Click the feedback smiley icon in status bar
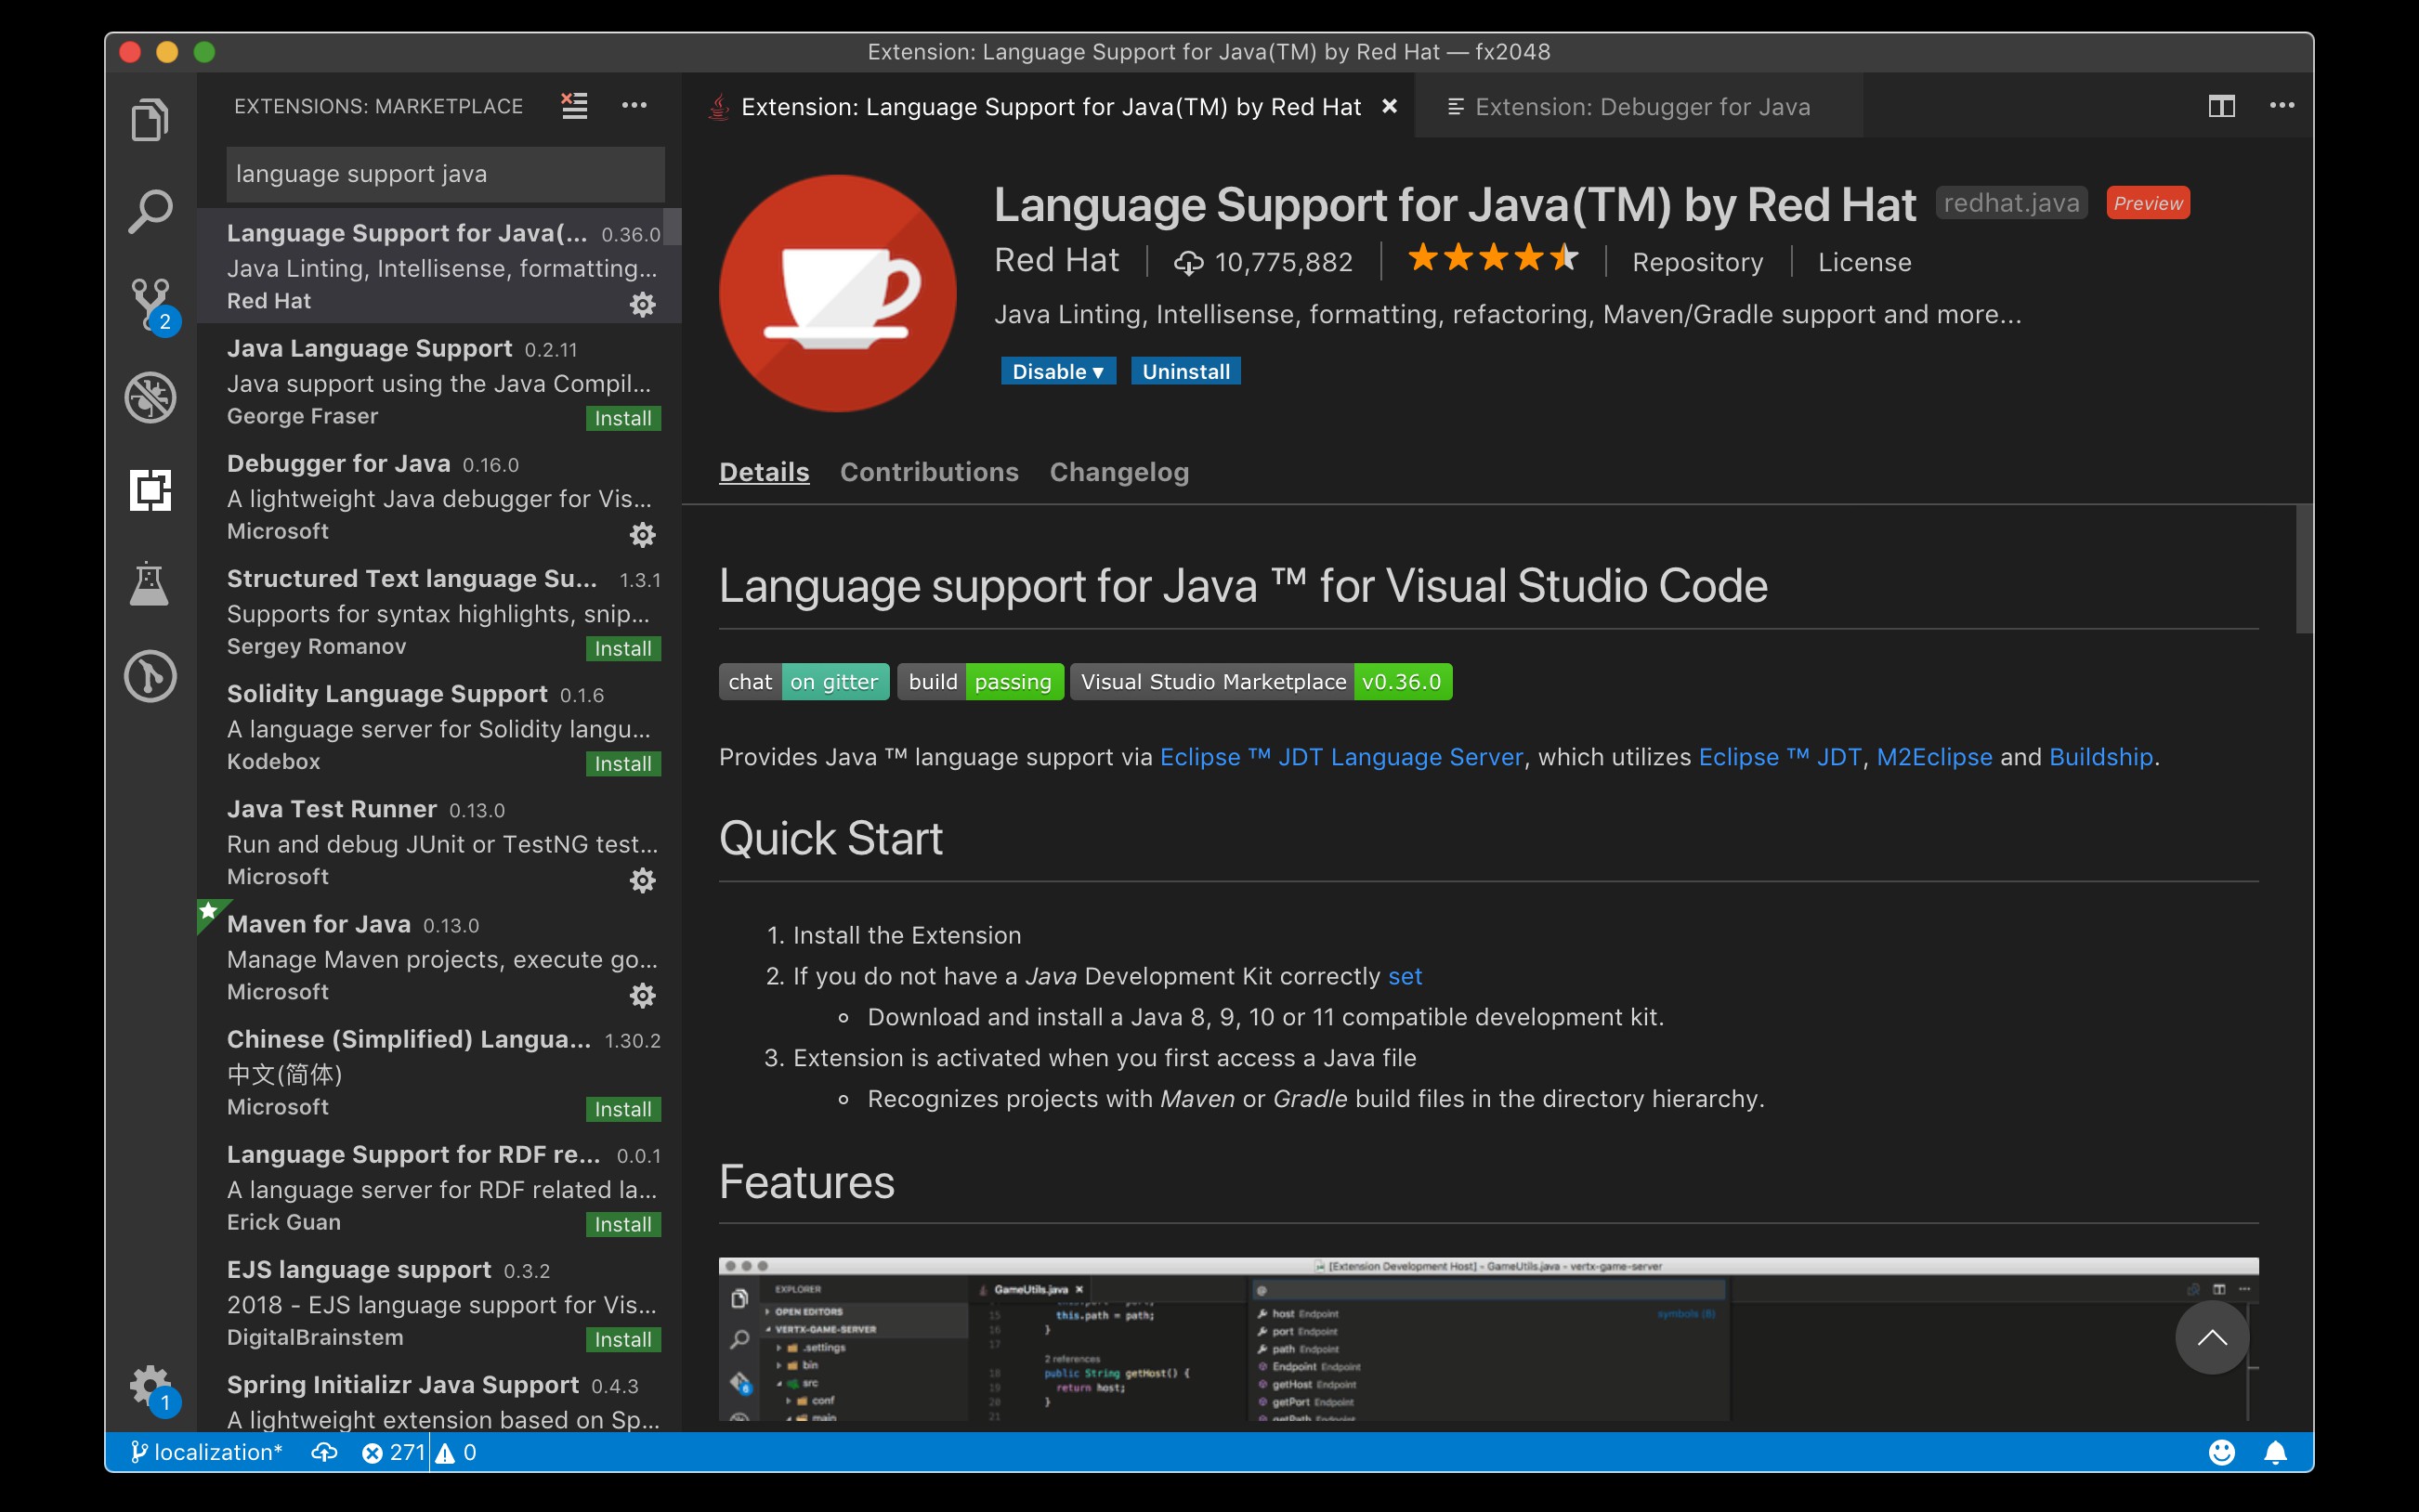 point(2221,1452)
